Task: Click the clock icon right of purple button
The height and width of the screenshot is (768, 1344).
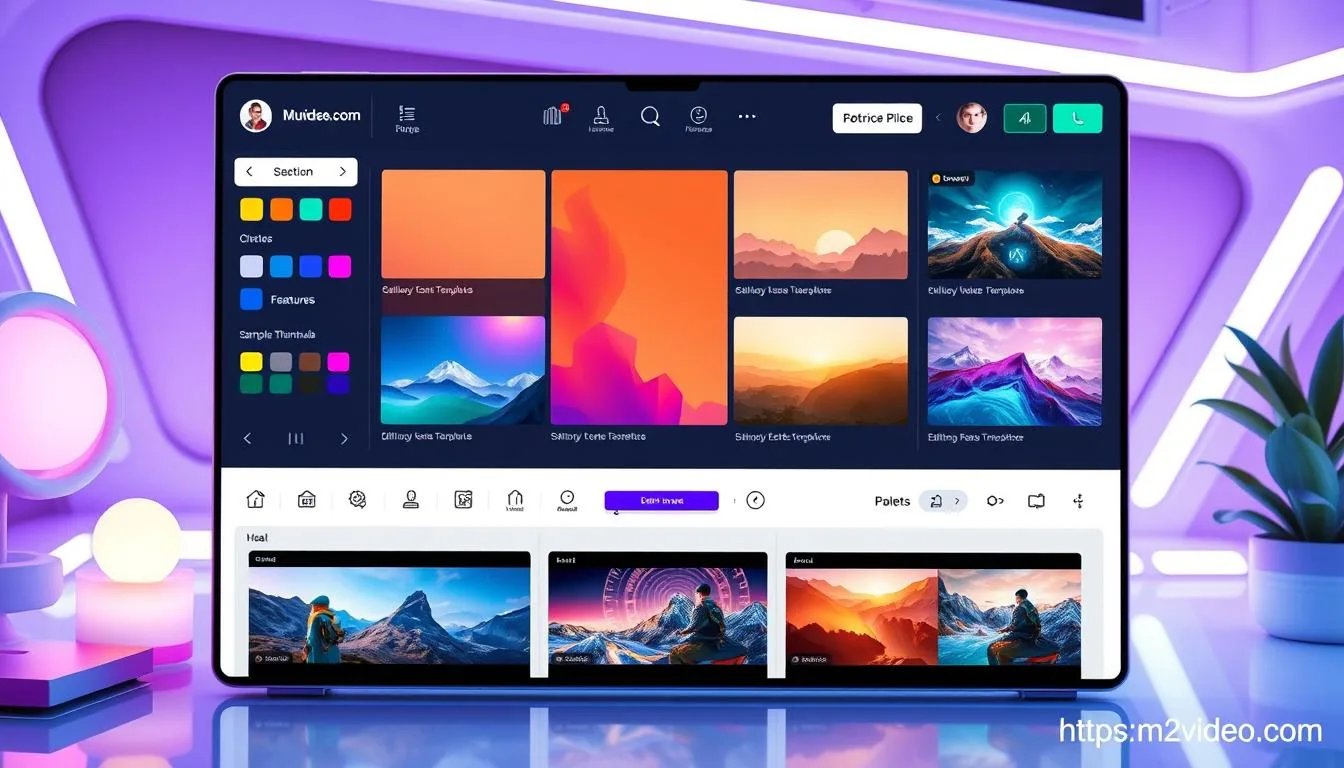Action: (x=756, y=500)
